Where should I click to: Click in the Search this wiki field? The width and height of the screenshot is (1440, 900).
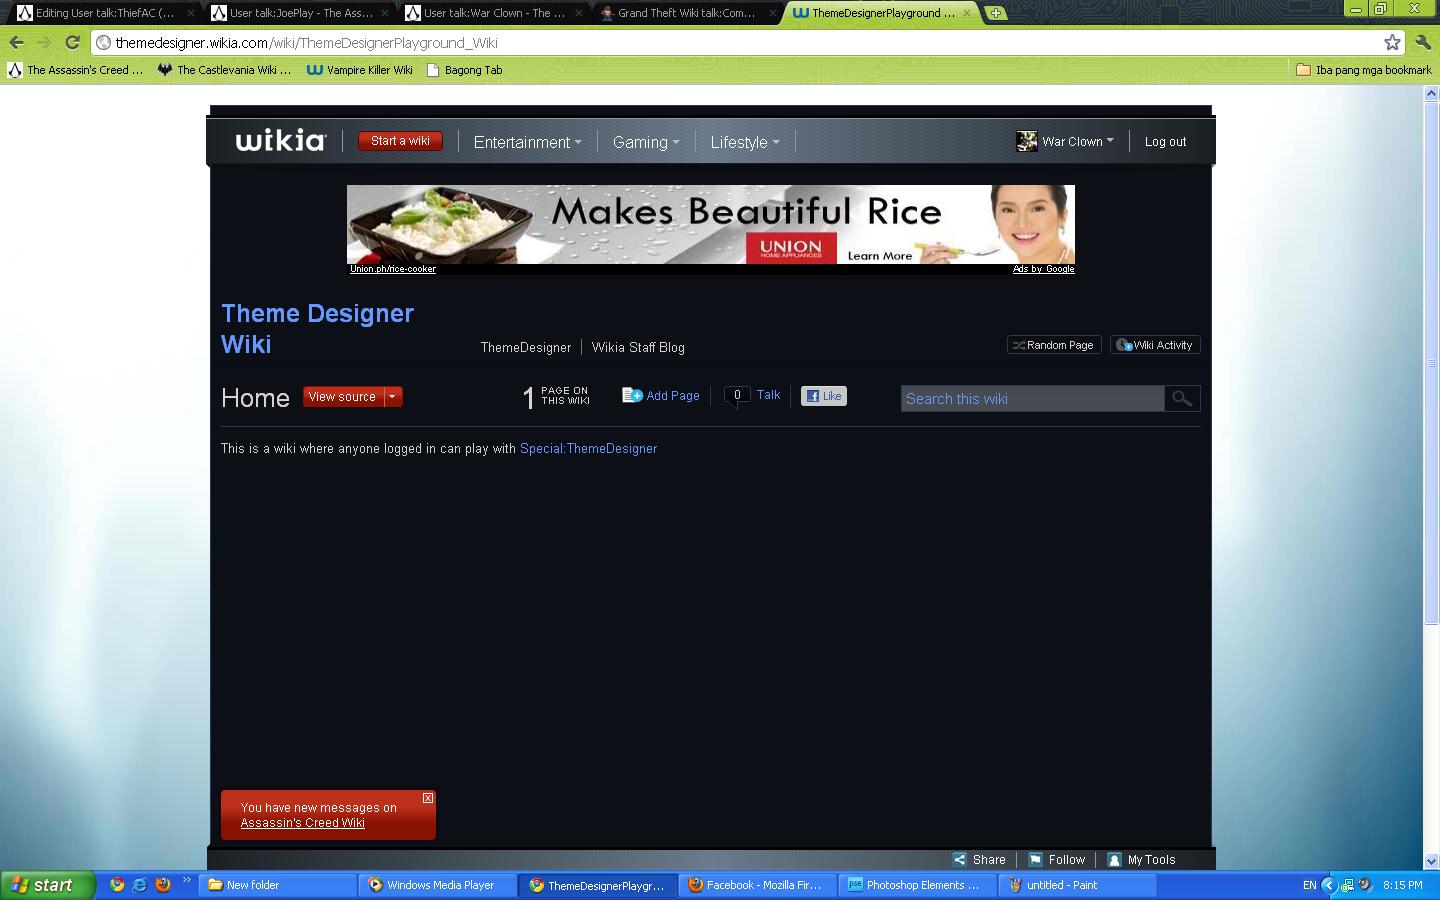(1032, 399)
